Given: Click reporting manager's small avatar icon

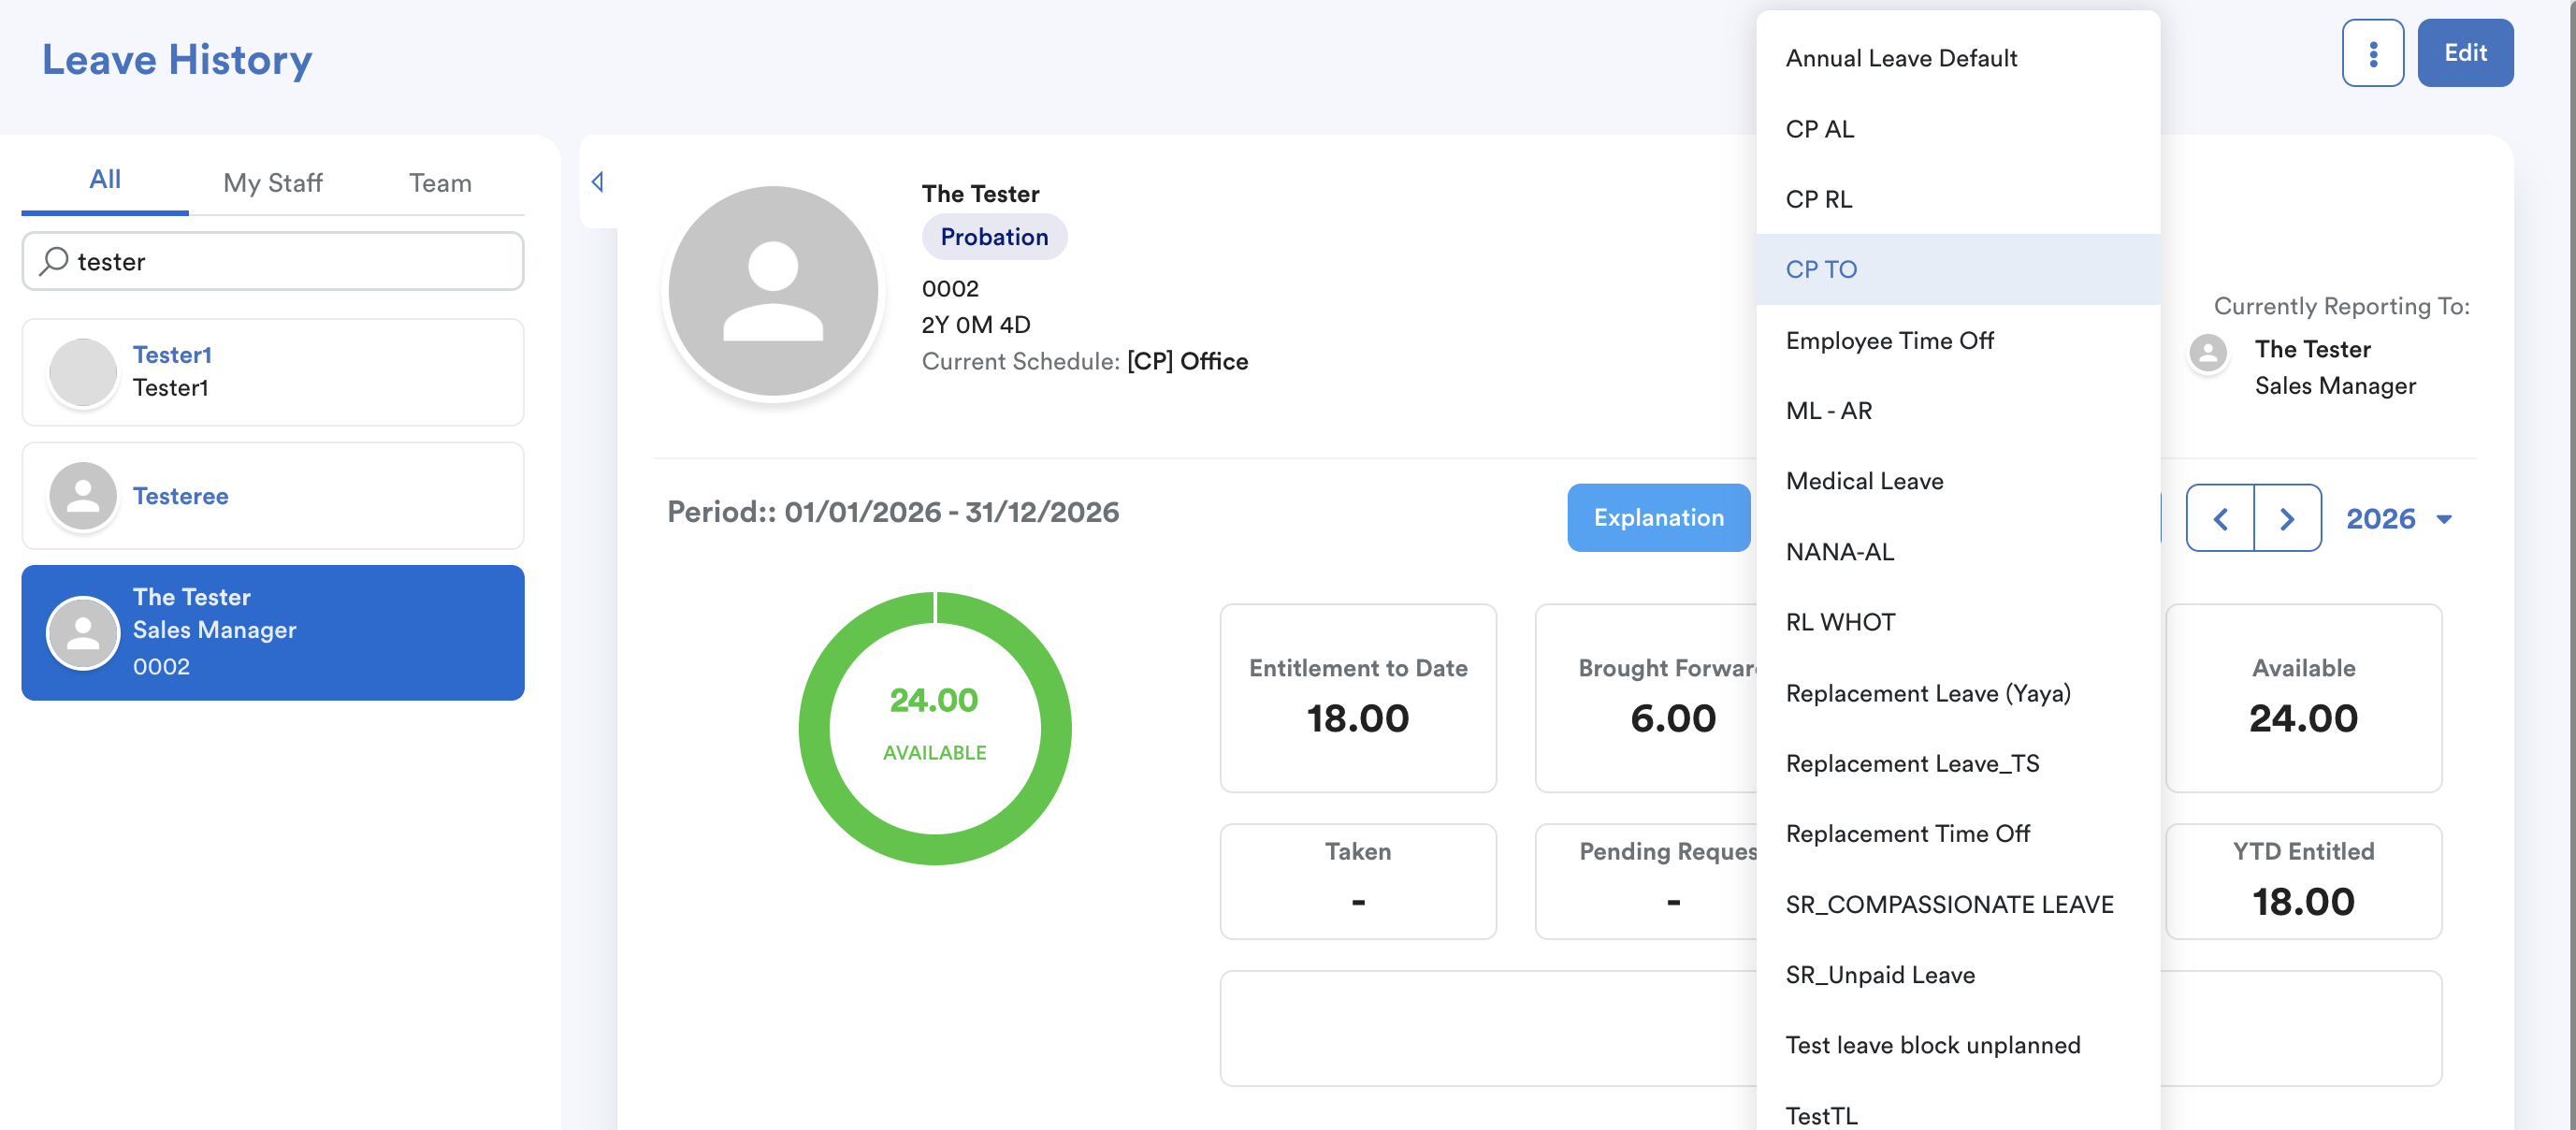Looking at the screenshot, I should 2208,351.
